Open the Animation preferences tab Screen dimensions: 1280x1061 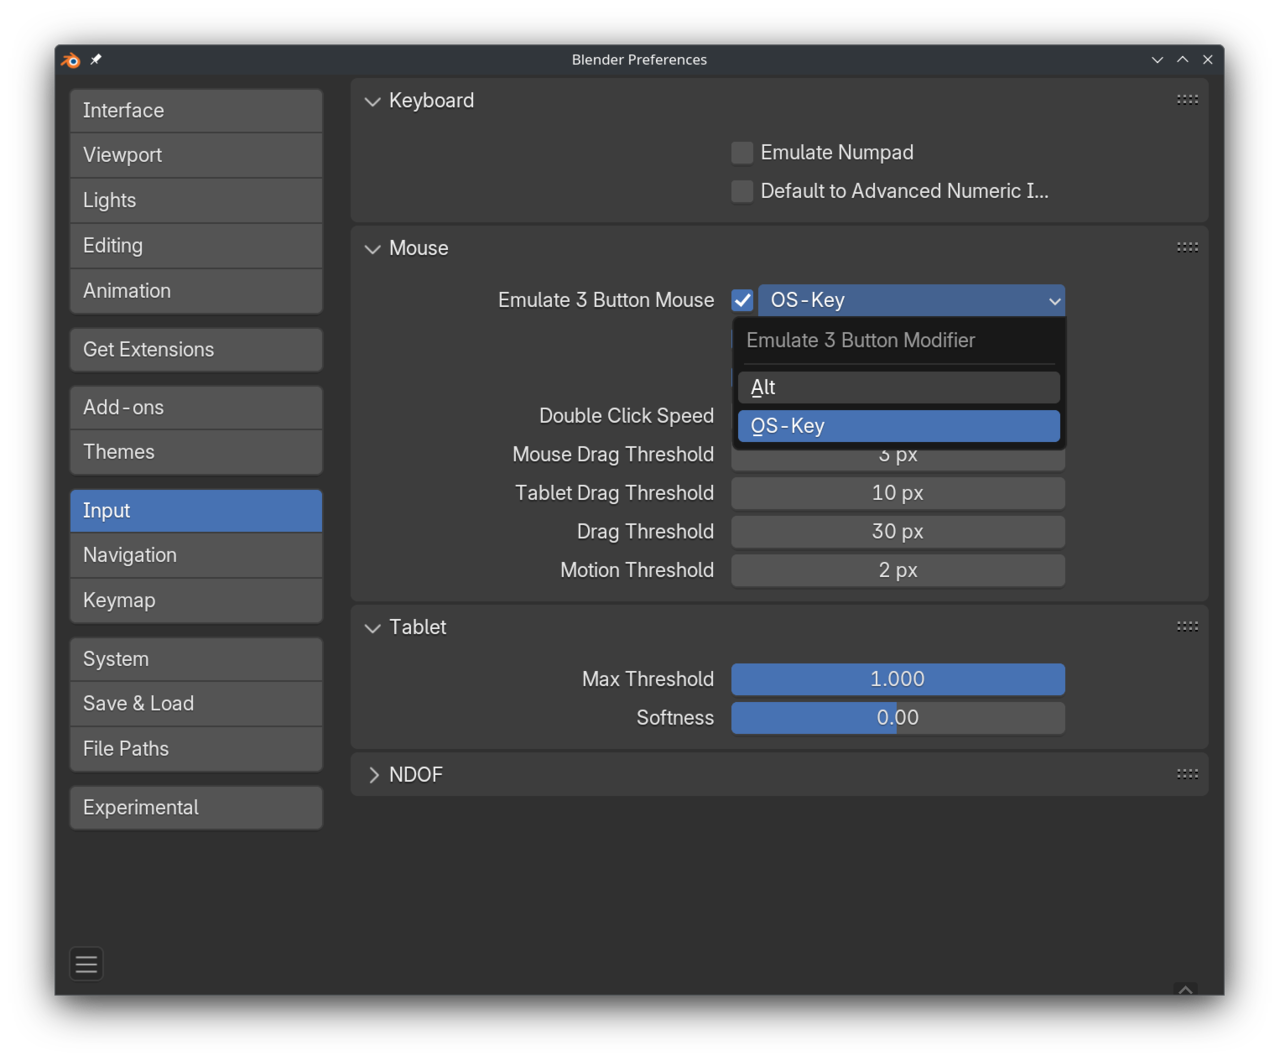(x=196, y=291)
